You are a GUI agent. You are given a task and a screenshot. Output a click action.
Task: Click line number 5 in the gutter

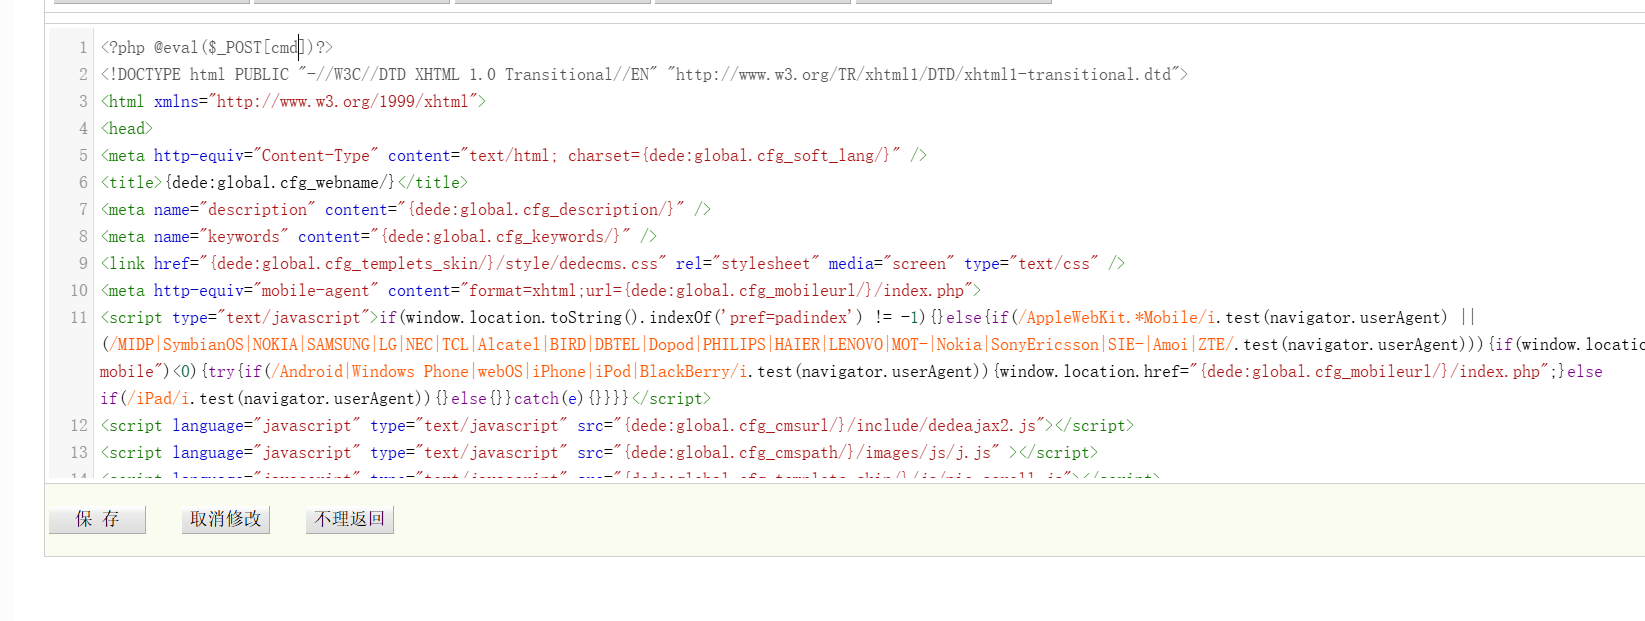click(83, 155)
